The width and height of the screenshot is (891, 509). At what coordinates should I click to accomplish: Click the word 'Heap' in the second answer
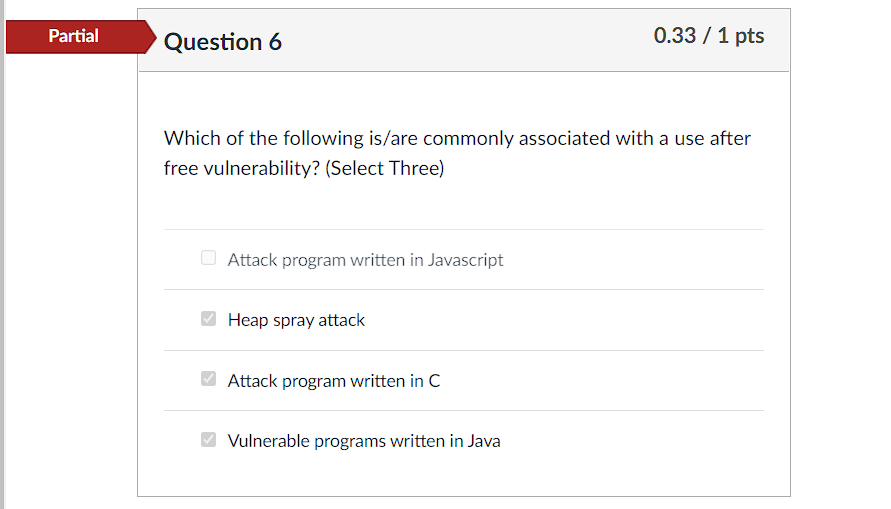pyautogui.click(x=246, y=320)
